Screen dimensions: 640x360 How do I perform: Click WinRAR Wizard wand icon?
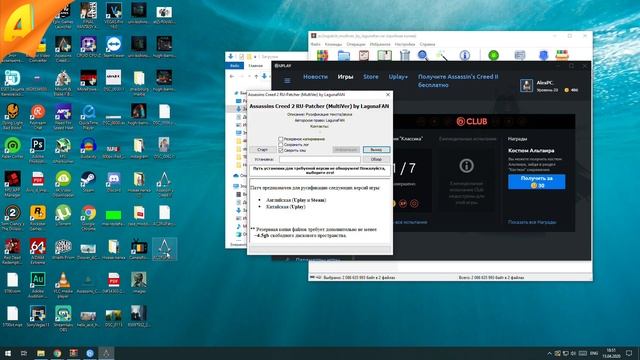pyautogui.click(x=442, y=55)
